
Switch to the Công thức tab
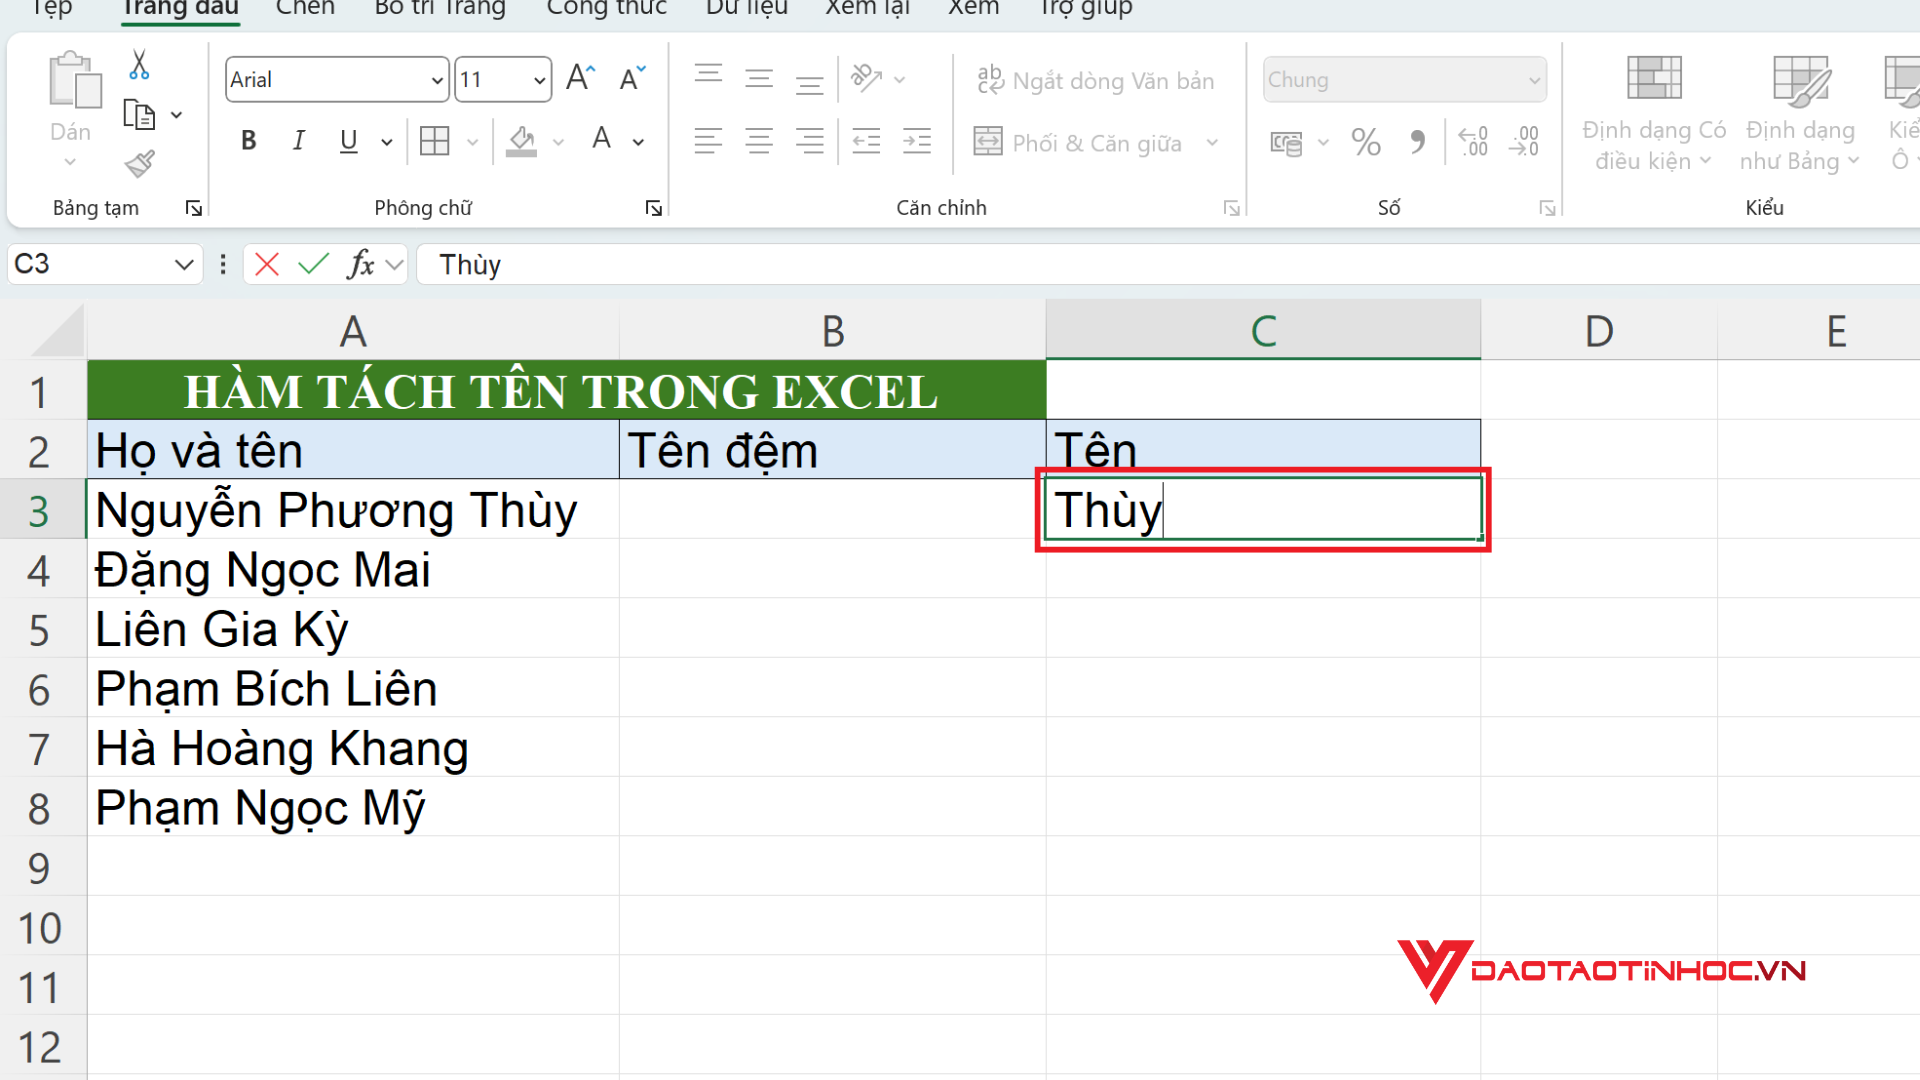[x=606, y=9]
